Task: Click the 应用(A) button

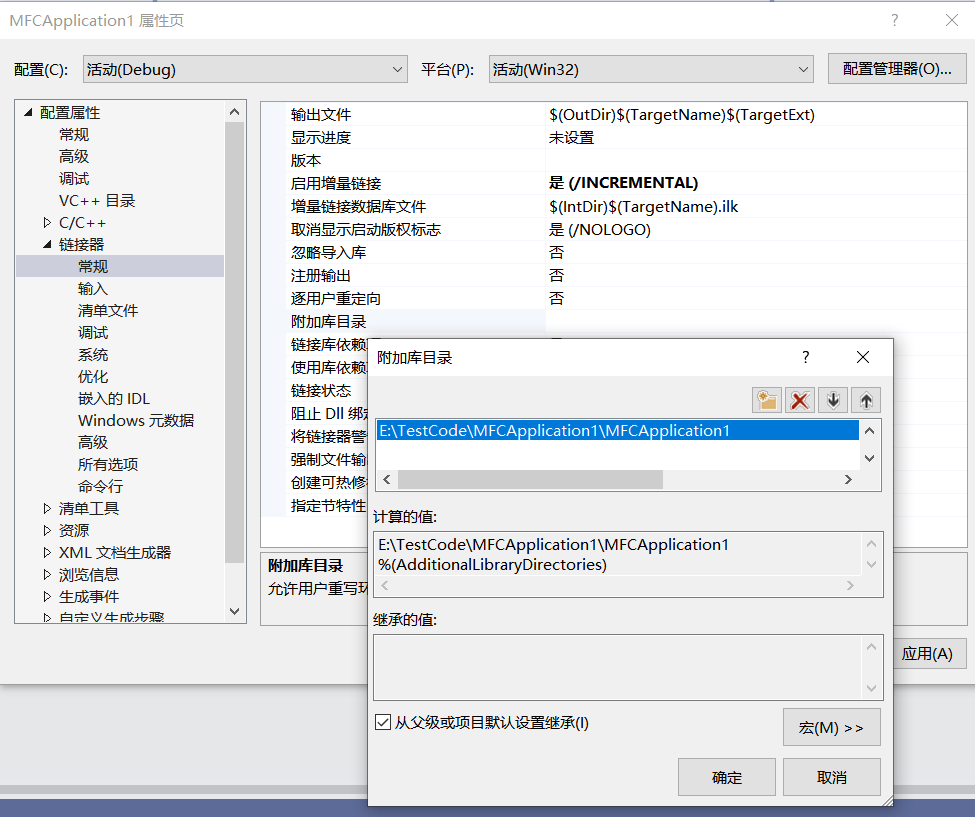Action: pos(929,653)
